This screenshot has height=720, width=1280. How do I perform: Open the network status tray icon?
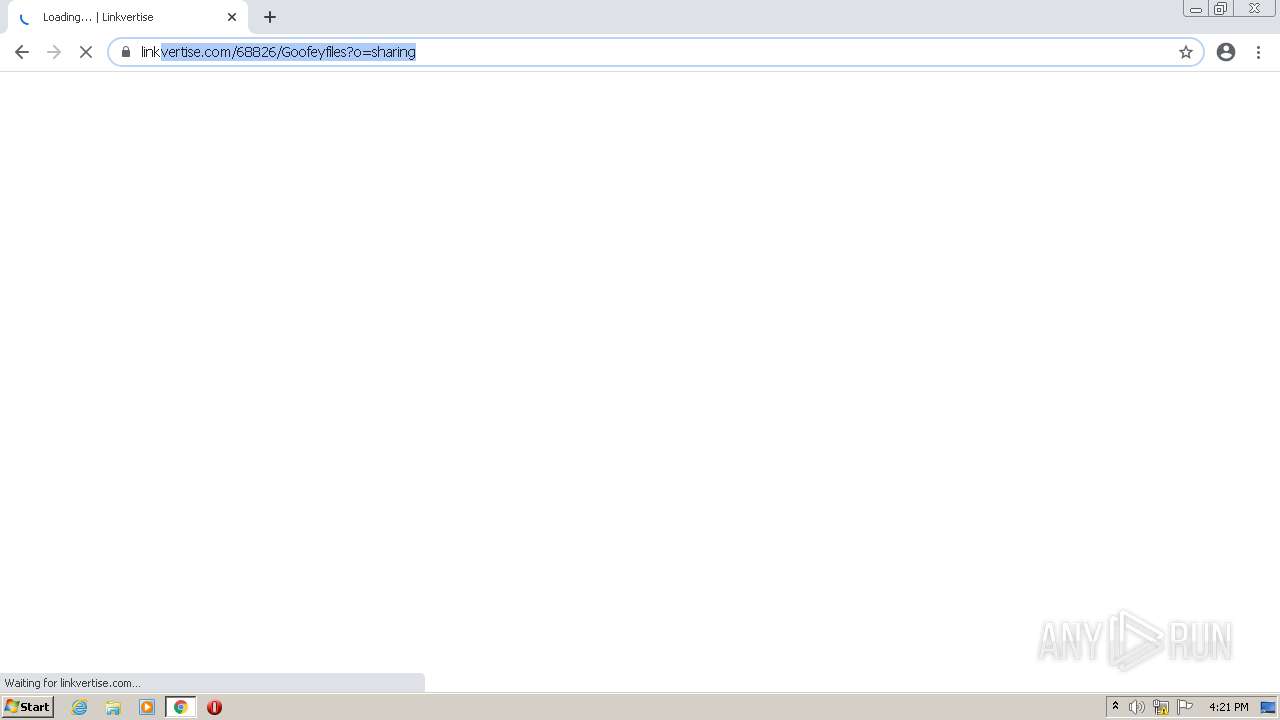[1161, 707]
